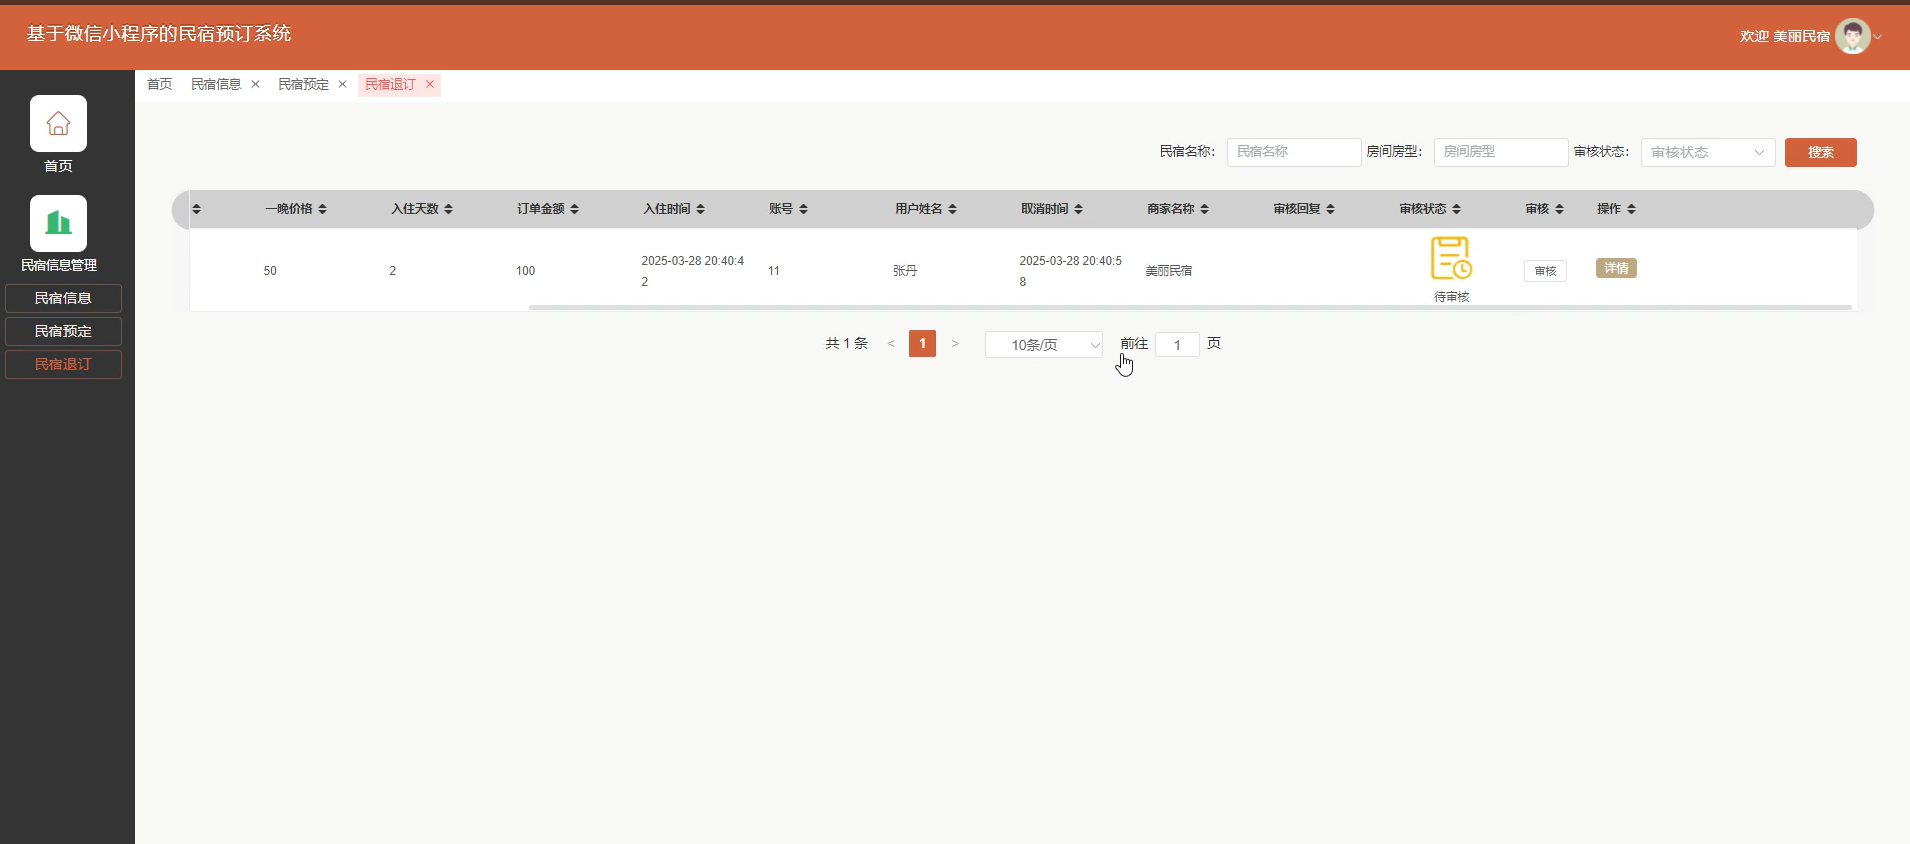Click the 2025-03-28 20:40:42 check-in time cell
1910x844 pixels.
click(x=692, y=271)
